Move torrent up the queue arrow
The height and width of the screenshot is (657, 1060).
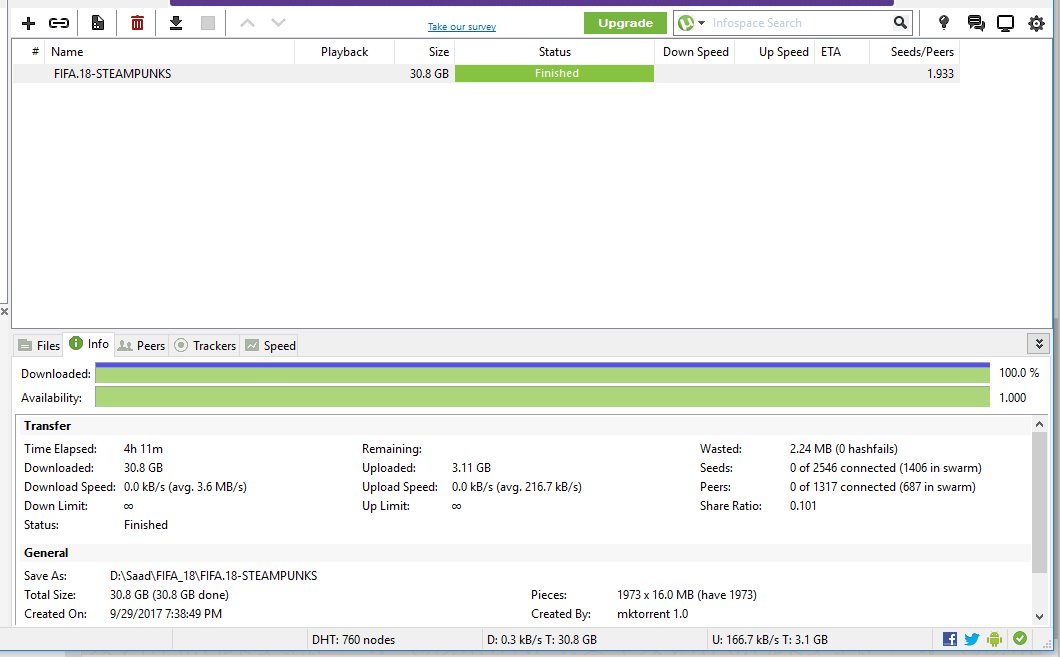pos(247,23)
